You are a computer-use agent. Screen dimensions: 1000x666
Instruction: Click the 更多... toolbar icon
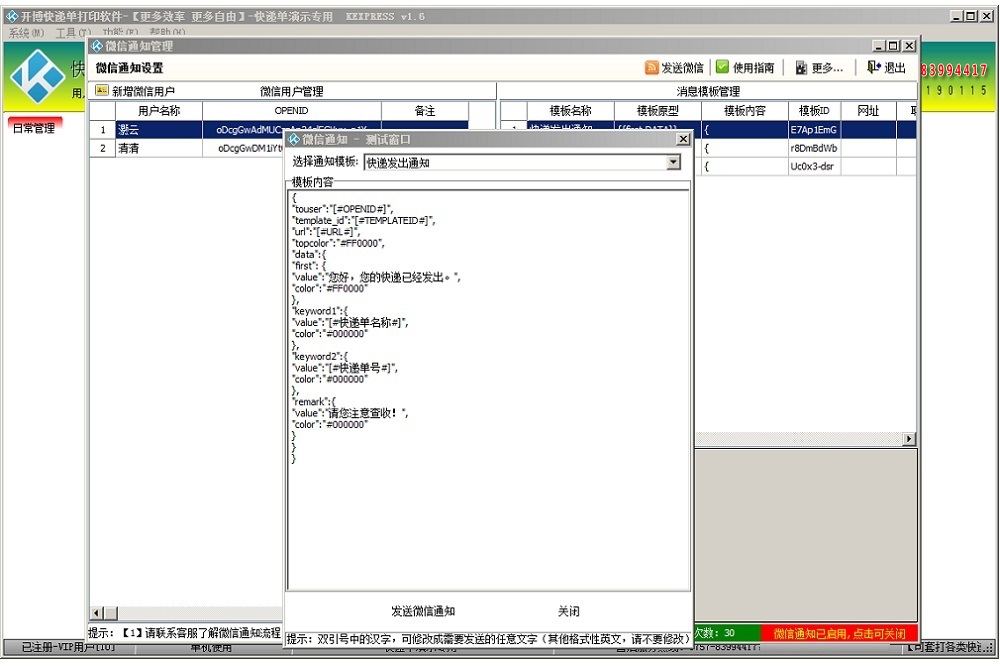[x=801, y=68]
